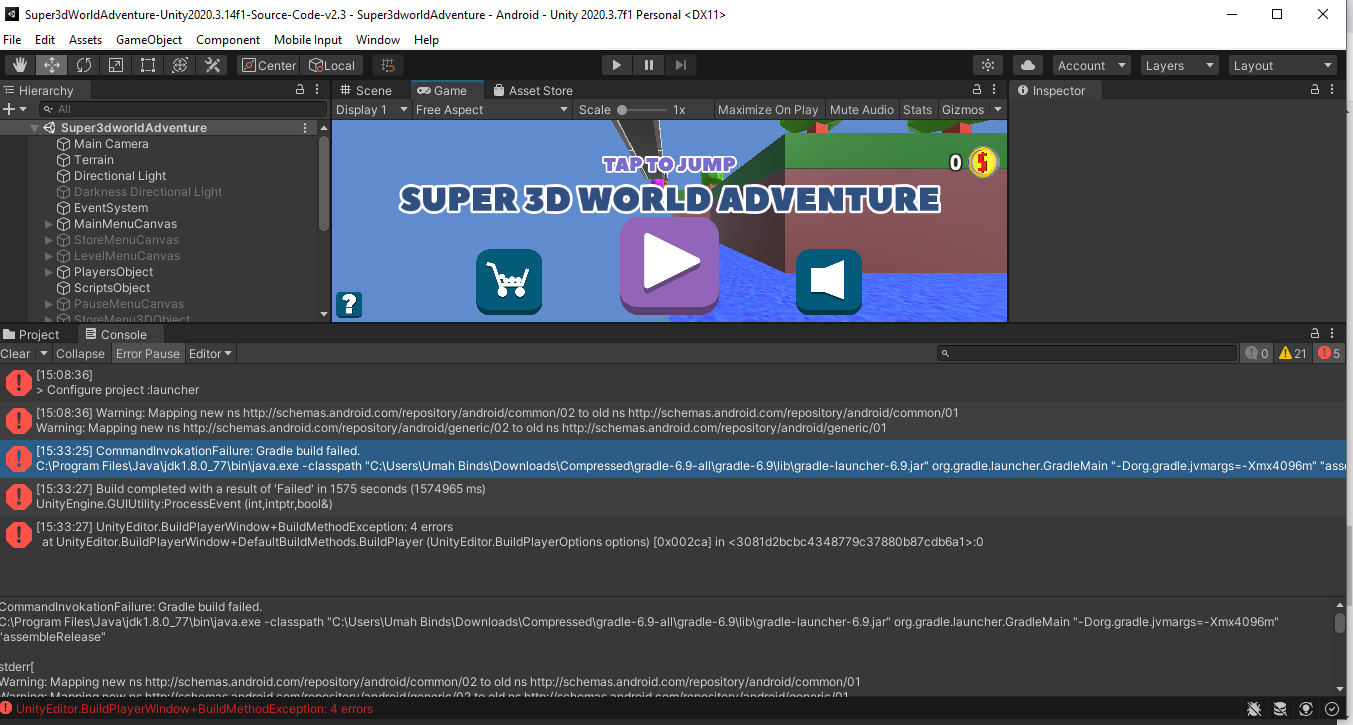Toggle warning messages filter showing 21
The width and height of the screenshot is (1353, 725).
[x=1292, y=354]
